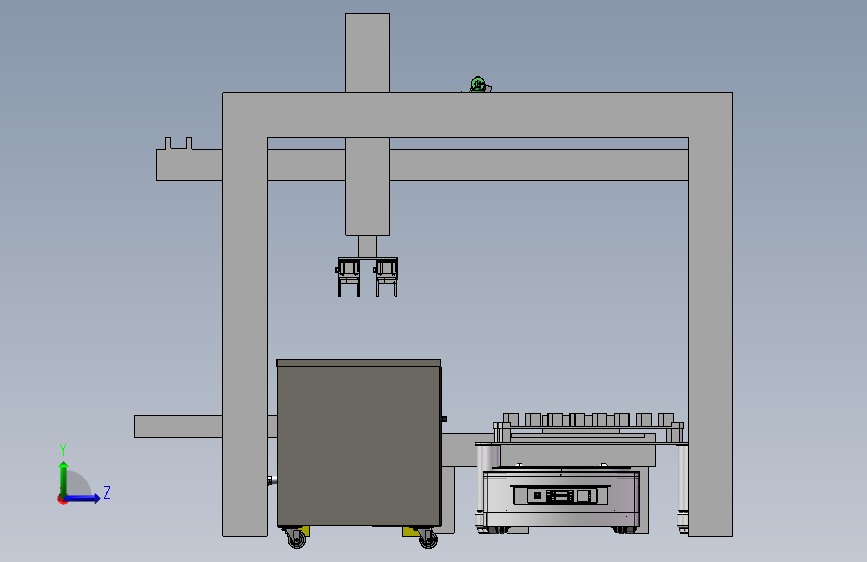Click the control panel display on the AGV
This screenshot has height=562, width=867.
(562, 495)
